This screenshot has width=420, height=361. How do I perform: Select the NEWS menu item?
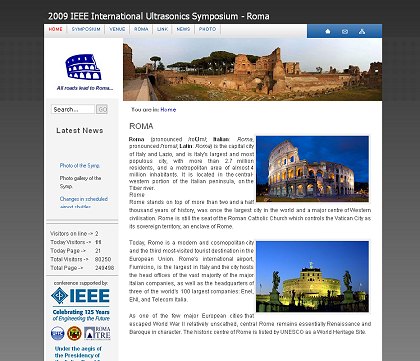coord(183,29)
